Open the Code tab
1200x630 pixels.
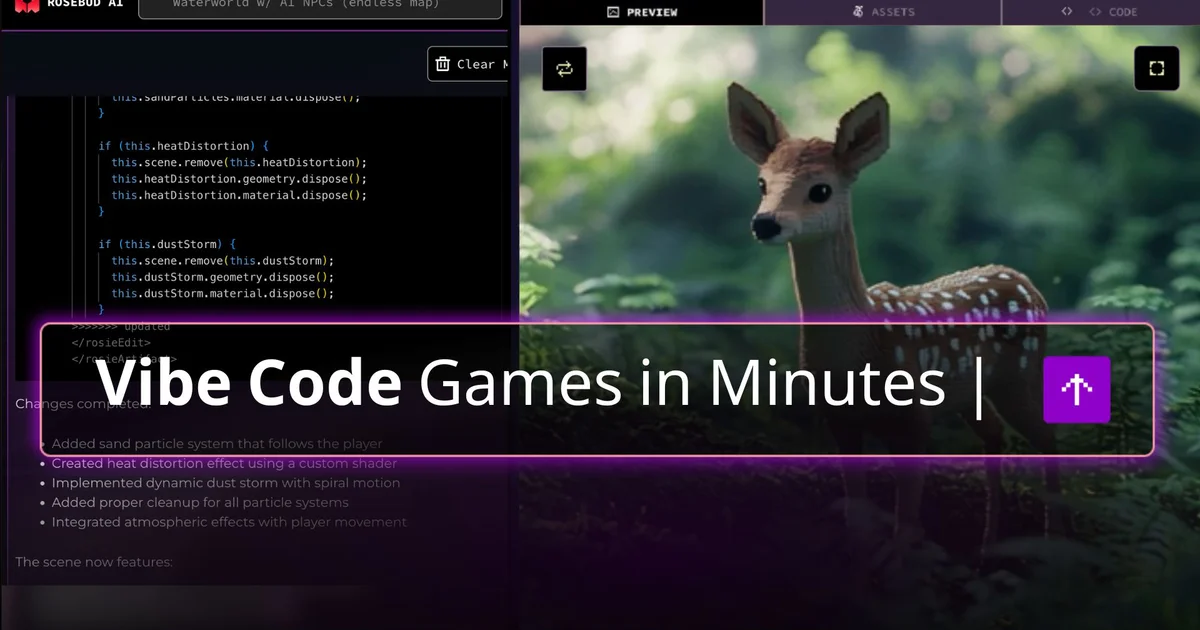(1112, 12)
